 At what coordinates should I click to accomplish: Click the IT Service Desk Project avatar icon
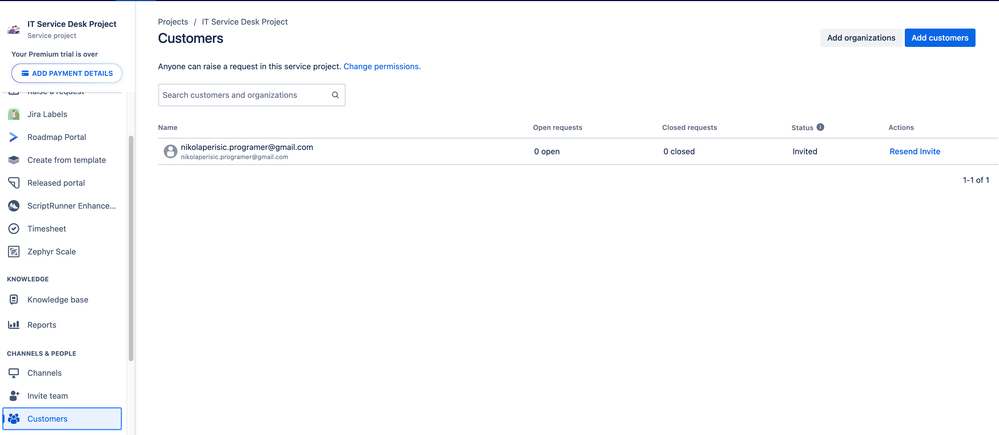point(13,29)
